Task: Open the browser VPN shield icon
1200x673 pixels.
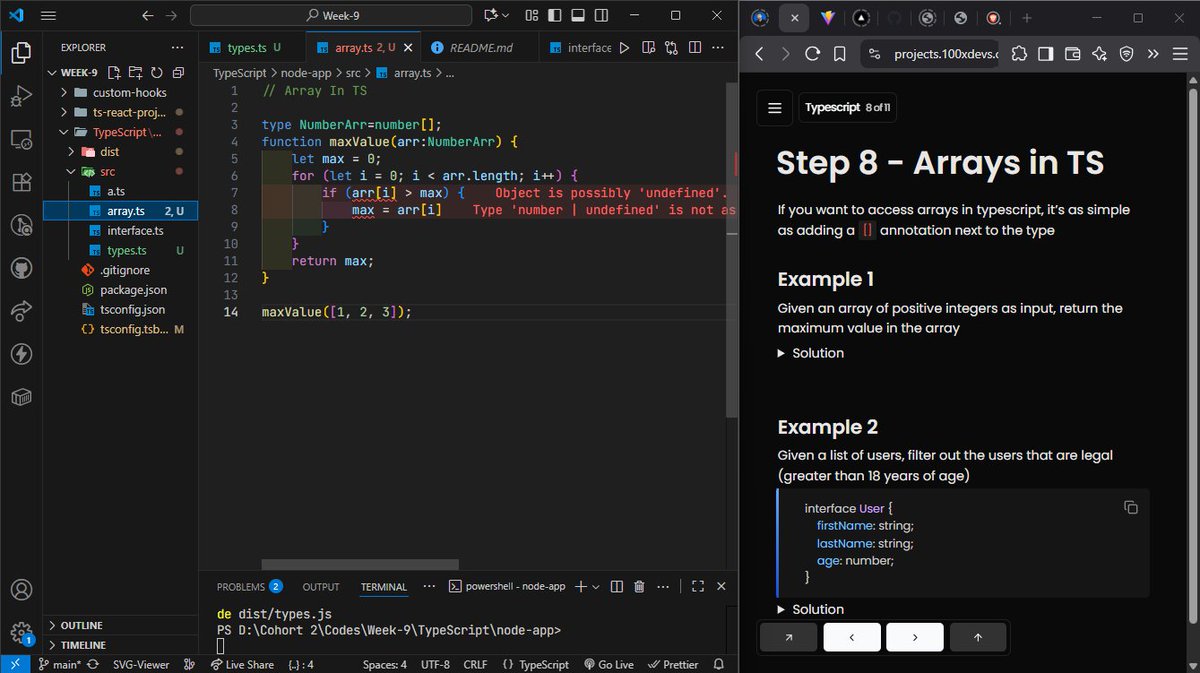Action: pyautogui.click(x=1126, y=54)
